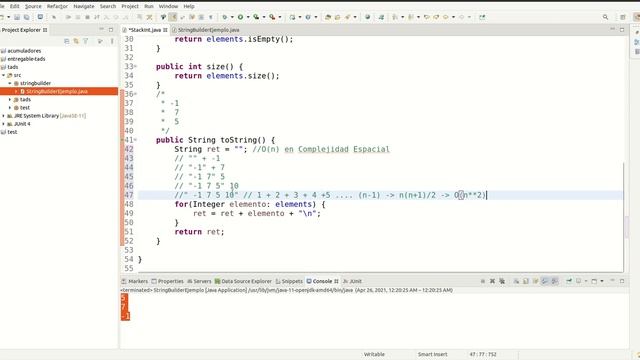Switch to the Data Source Explorer tab

tap(243, 281)
